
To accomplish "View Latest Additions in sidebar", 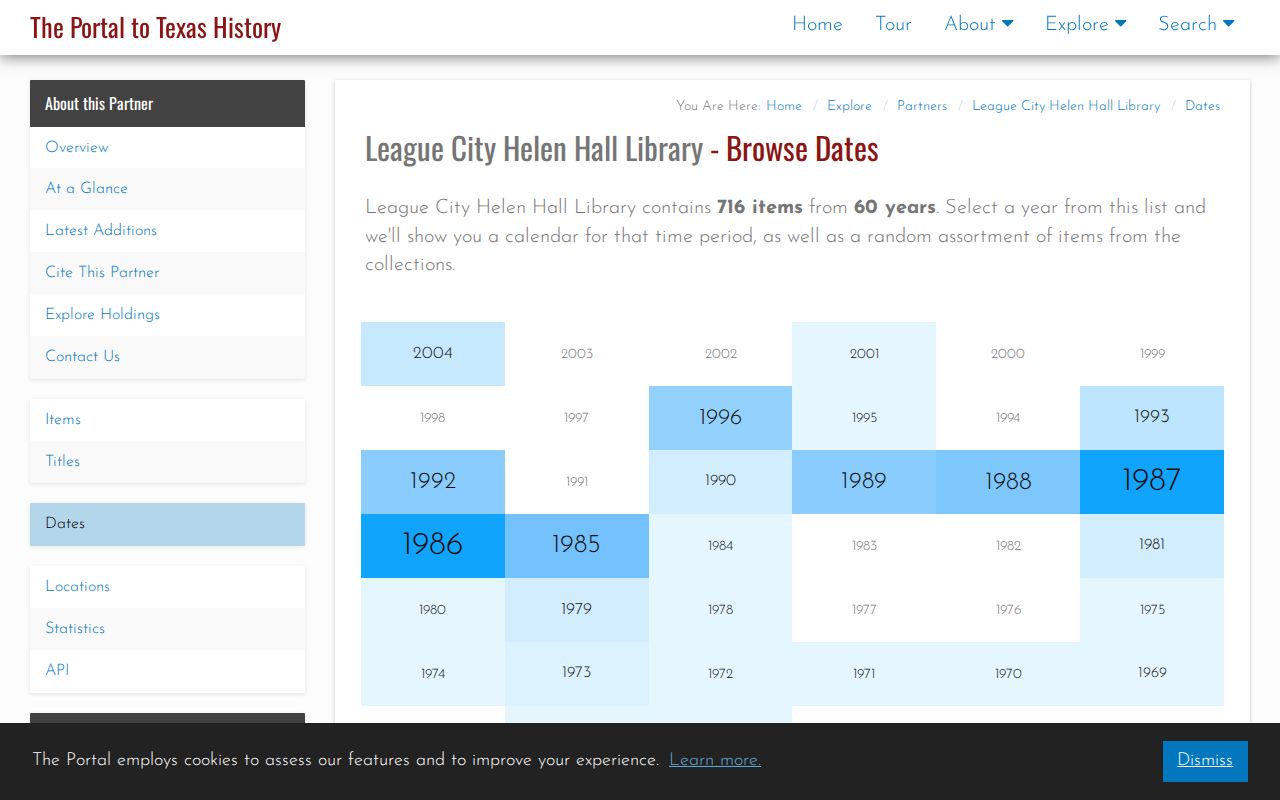I will pos(167,231).
